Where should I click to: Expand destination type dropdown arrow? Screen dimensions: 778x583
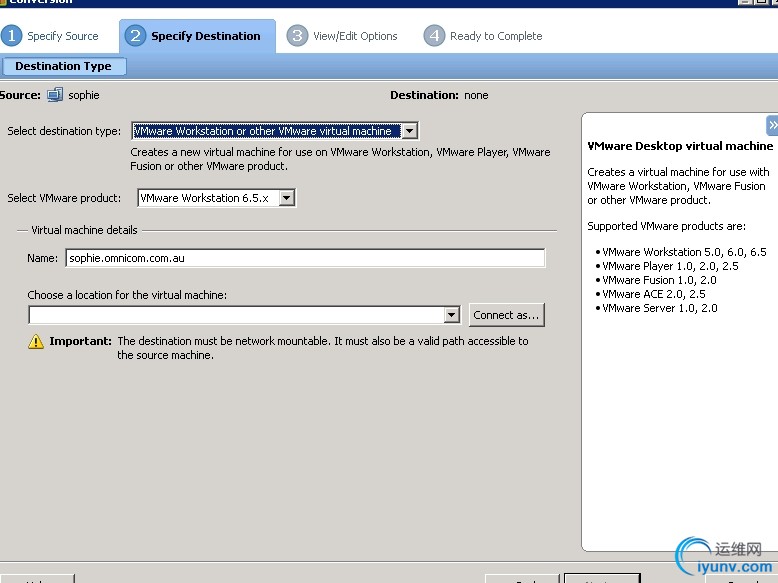[x=409, y=131]
